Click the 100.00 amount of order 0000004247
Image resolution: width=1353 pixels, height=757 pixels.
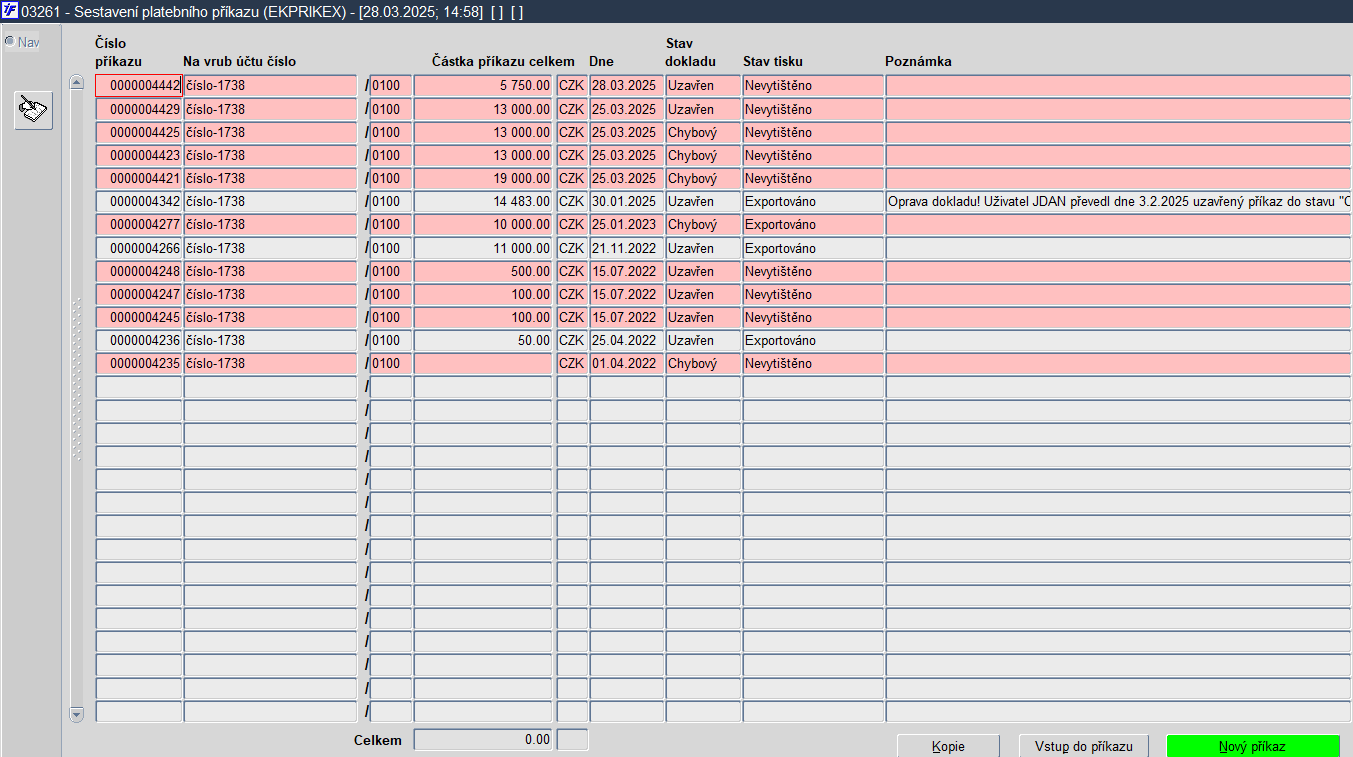pyautogui.click(x=483, y=294)
